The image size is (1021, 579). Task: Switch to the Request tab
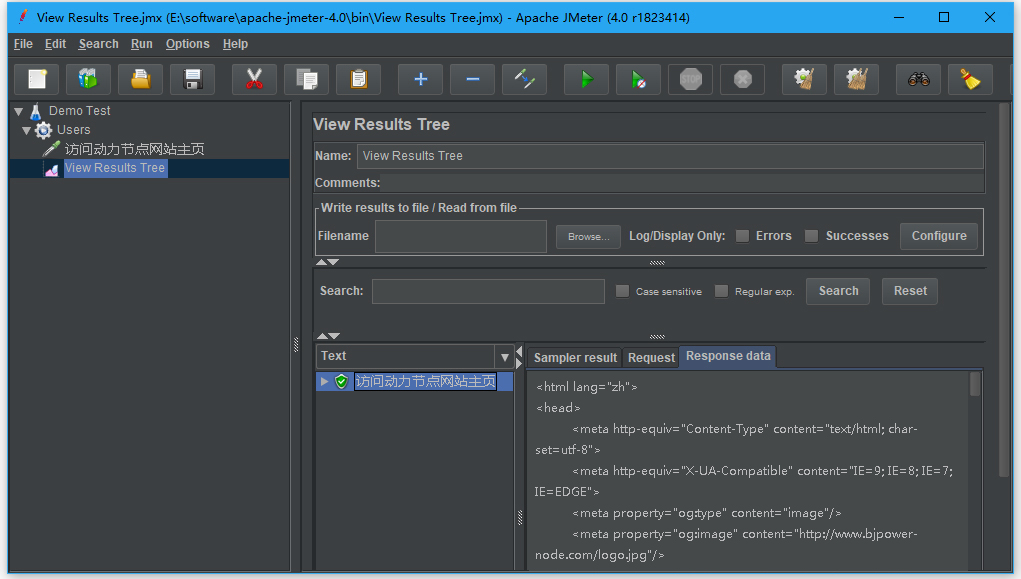(x=651, y=358)
